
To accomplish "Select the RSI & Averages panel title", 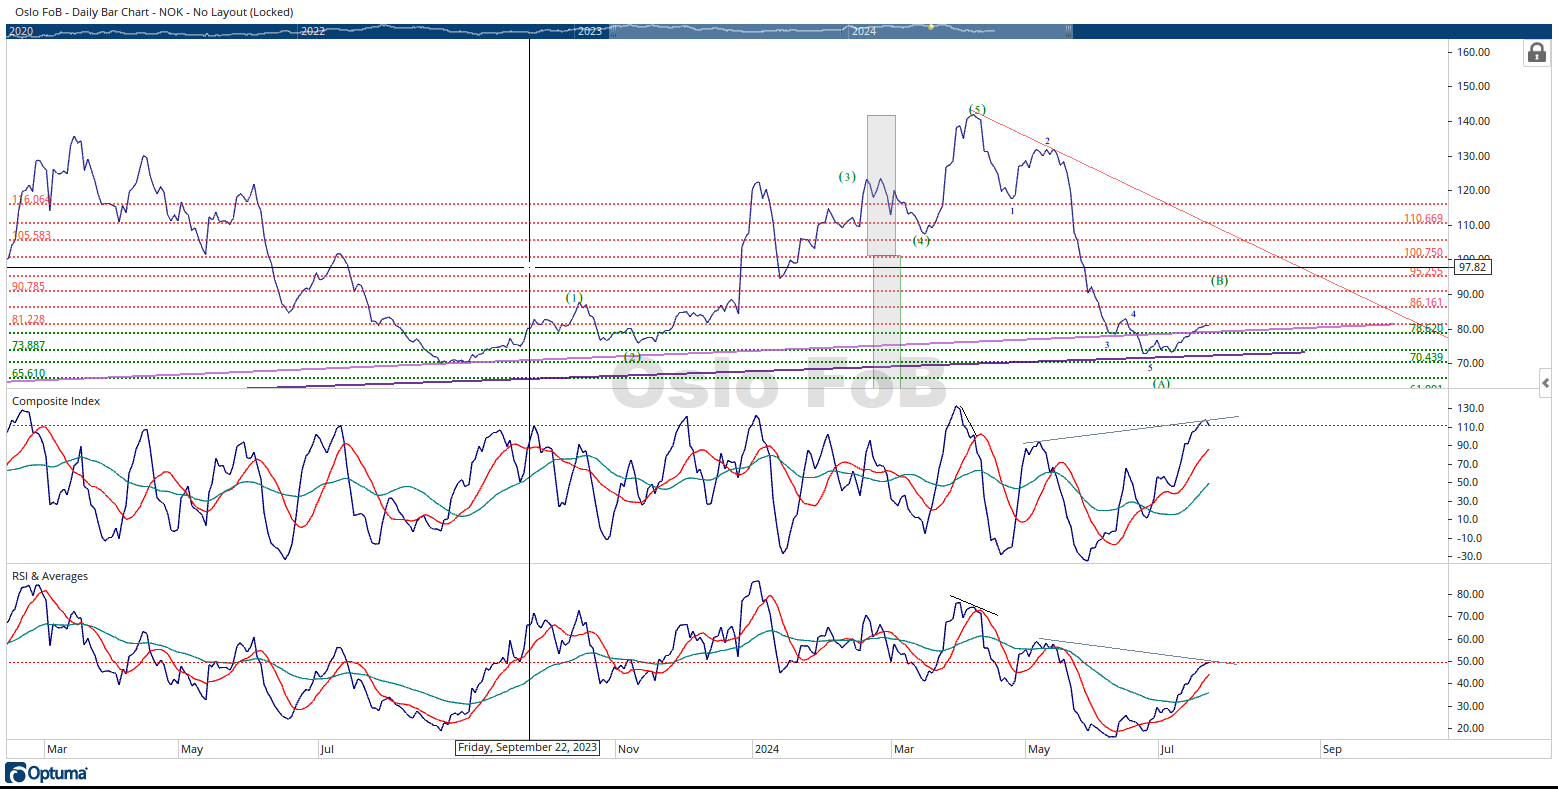I will tap(50, 576).
